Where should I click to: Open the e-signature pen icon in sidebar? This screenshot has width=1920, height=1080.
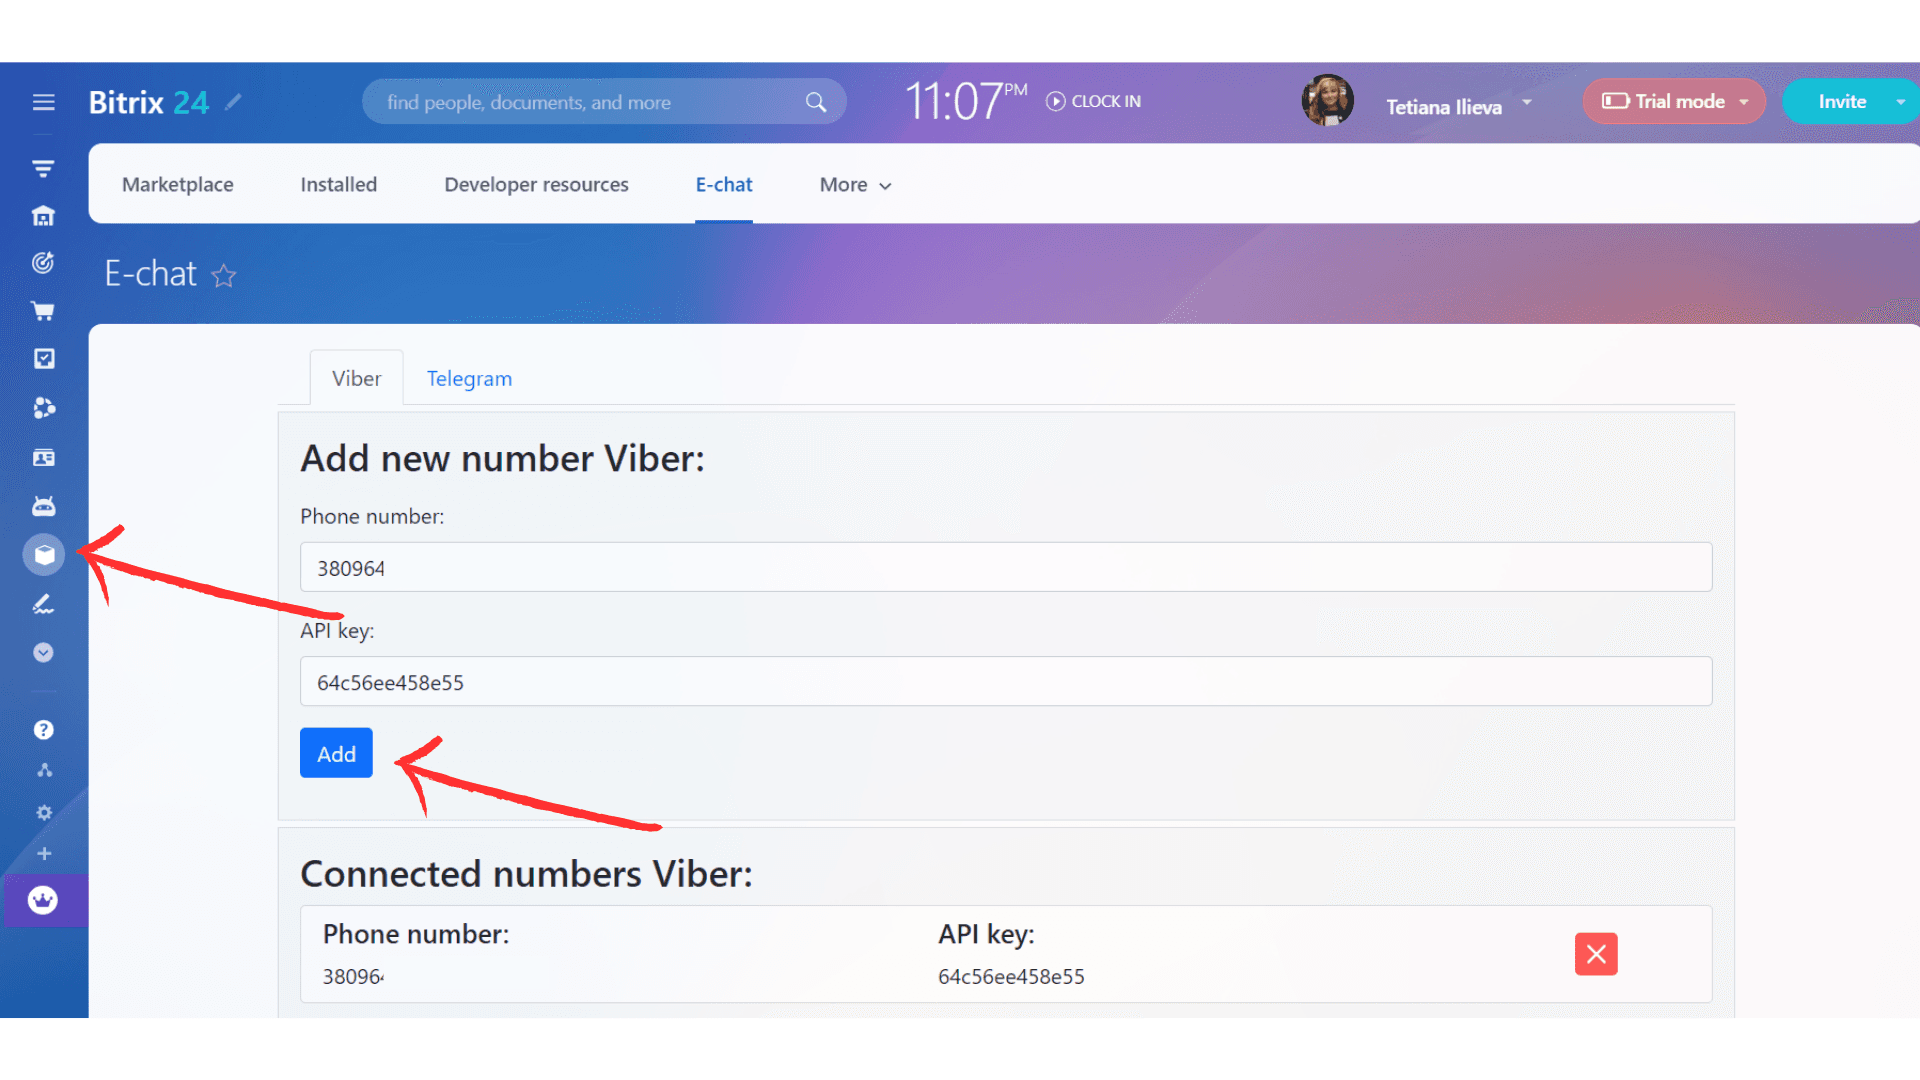click(43, 604)
